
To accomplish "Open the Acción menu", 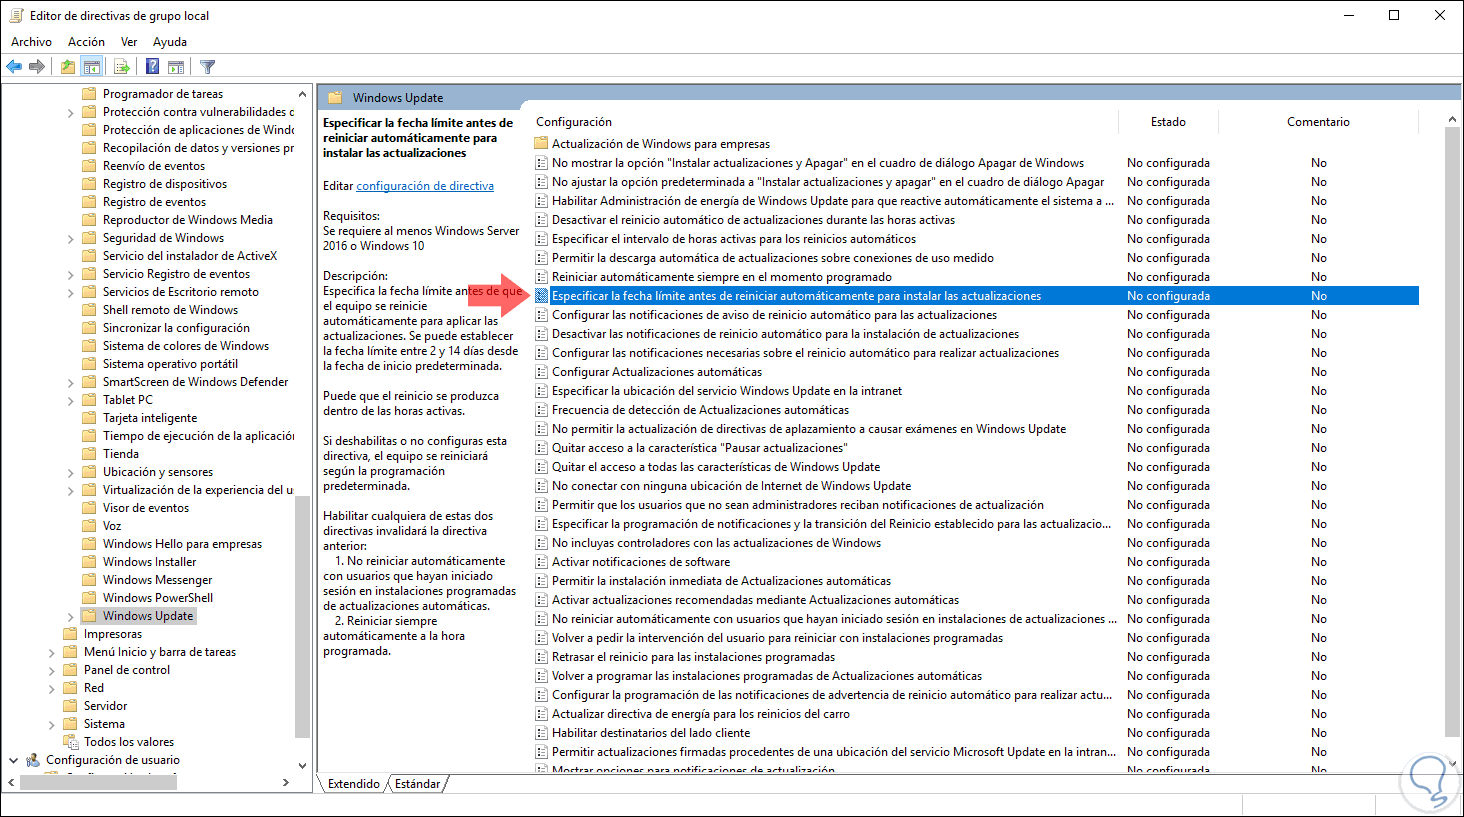I will pos(86,42).
